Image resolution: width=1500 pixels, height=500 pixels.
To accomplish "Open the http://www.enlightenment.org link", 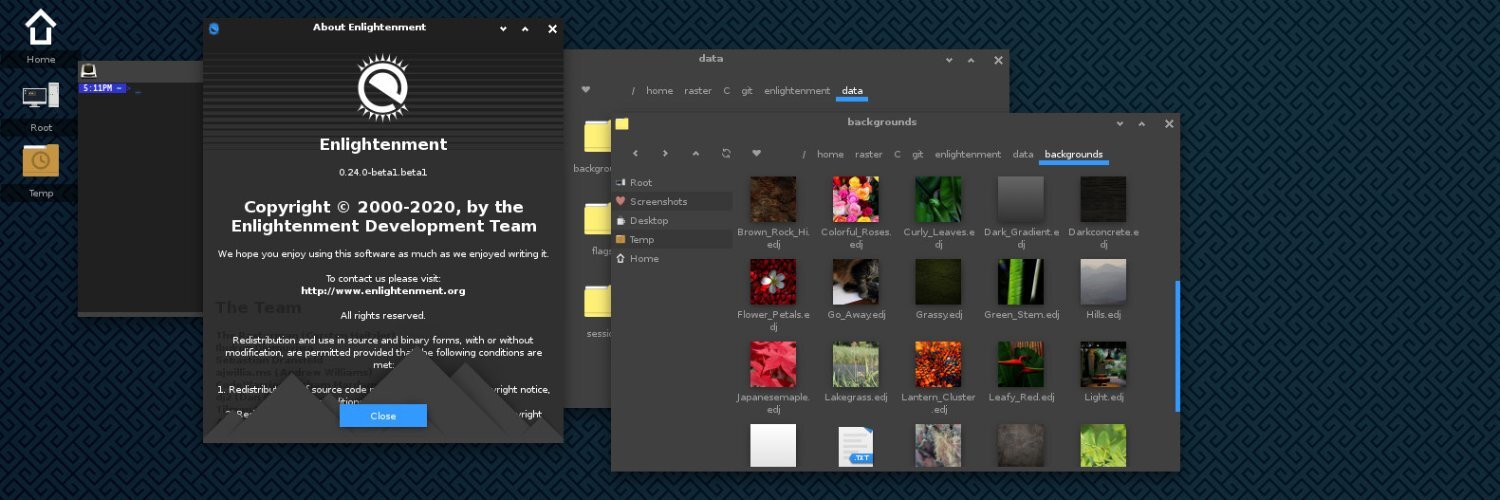I will click(x=383, y=291).
